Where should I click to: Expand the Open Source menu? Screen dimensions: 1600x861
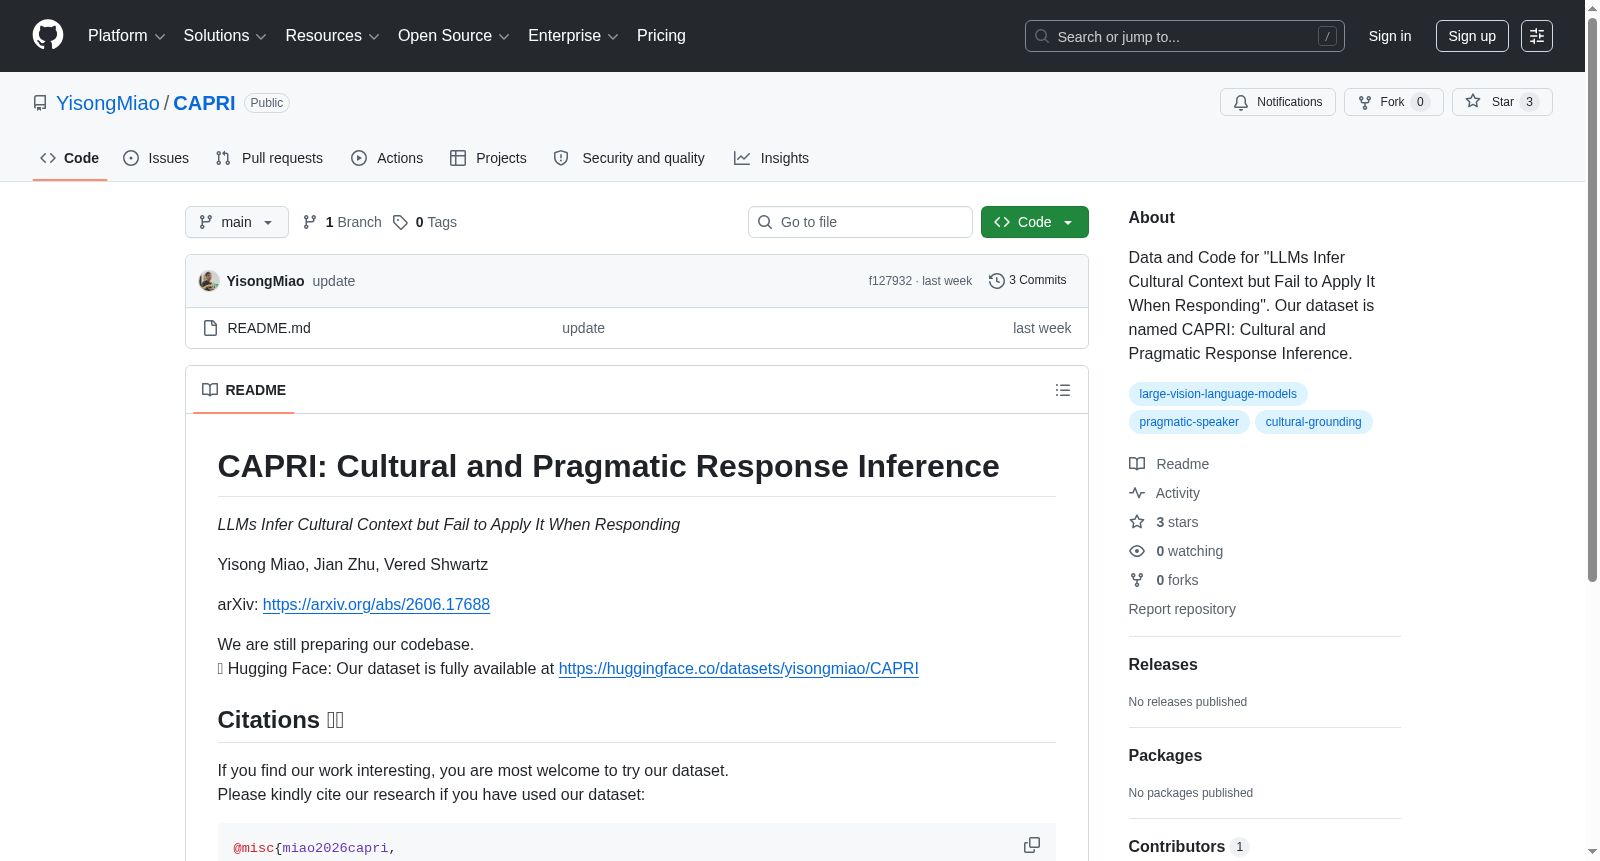(454, 36)
